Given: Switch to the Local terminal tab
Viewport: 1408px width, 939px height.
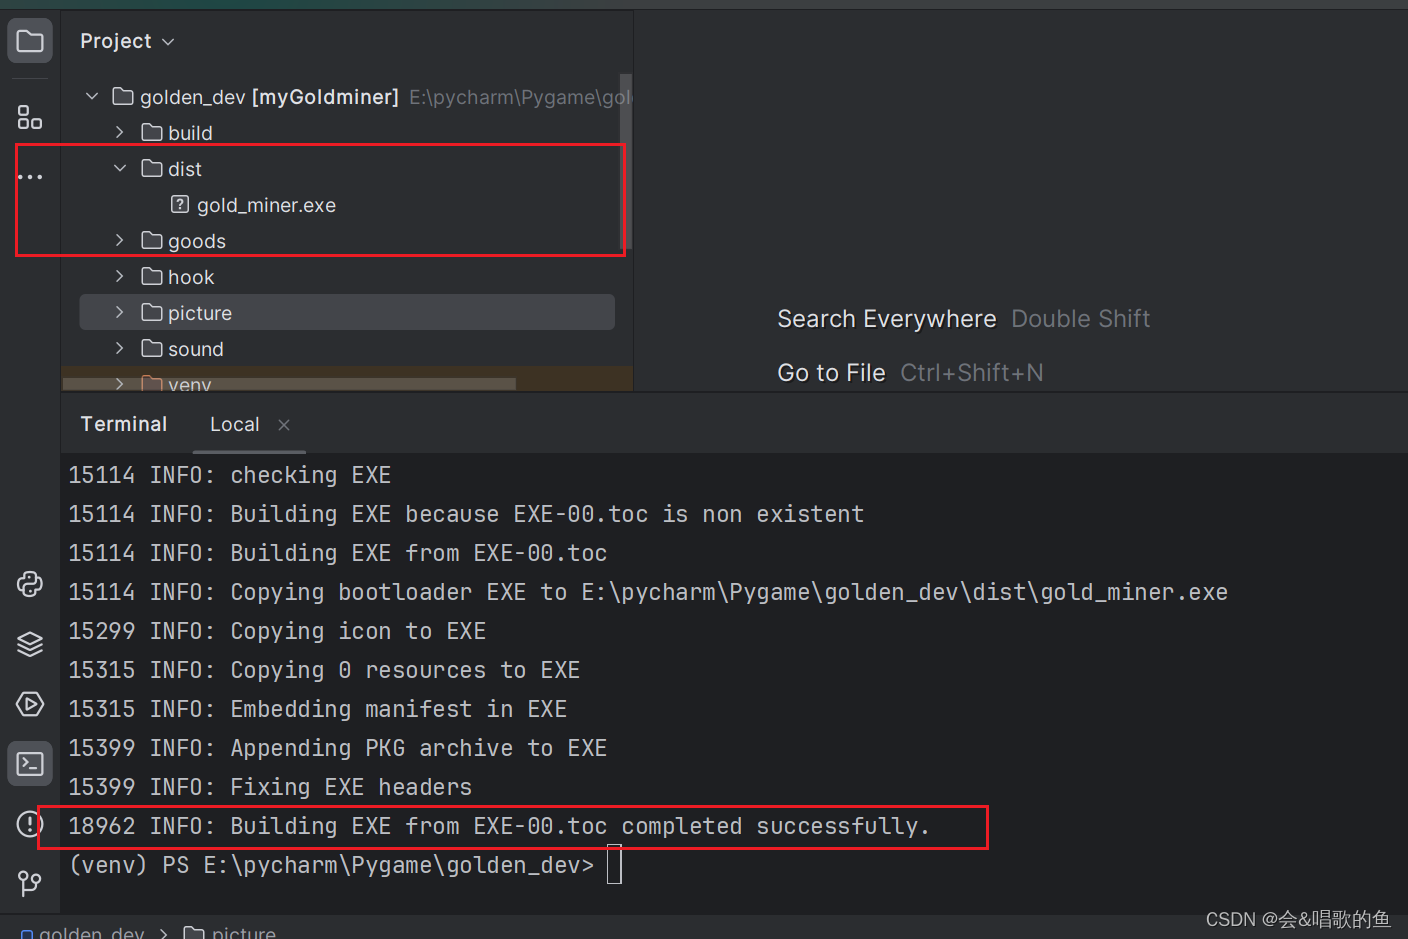Looking at the screenshot, I should [x=234, y=424].
